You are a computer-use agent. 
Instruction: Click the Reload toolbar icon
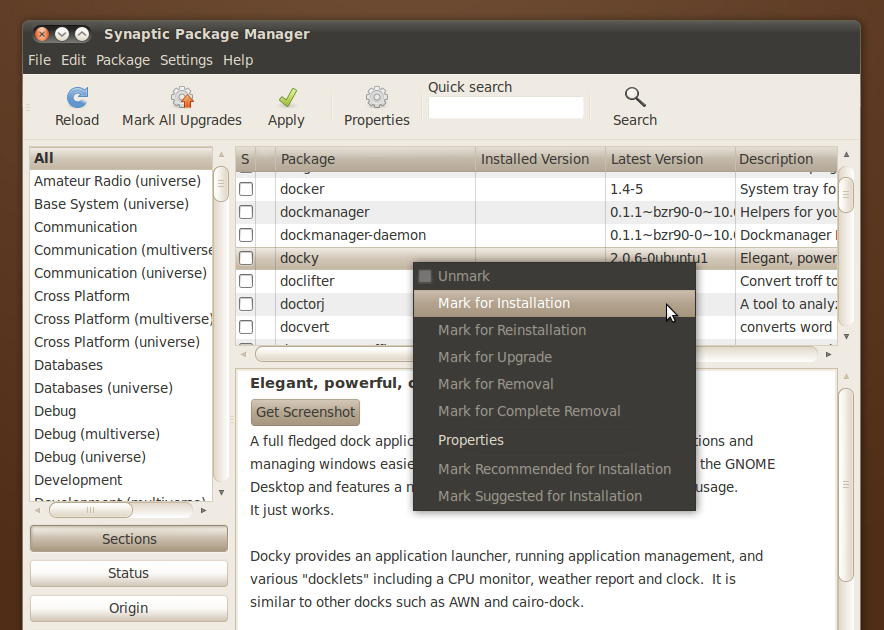[x=77, y=98]
